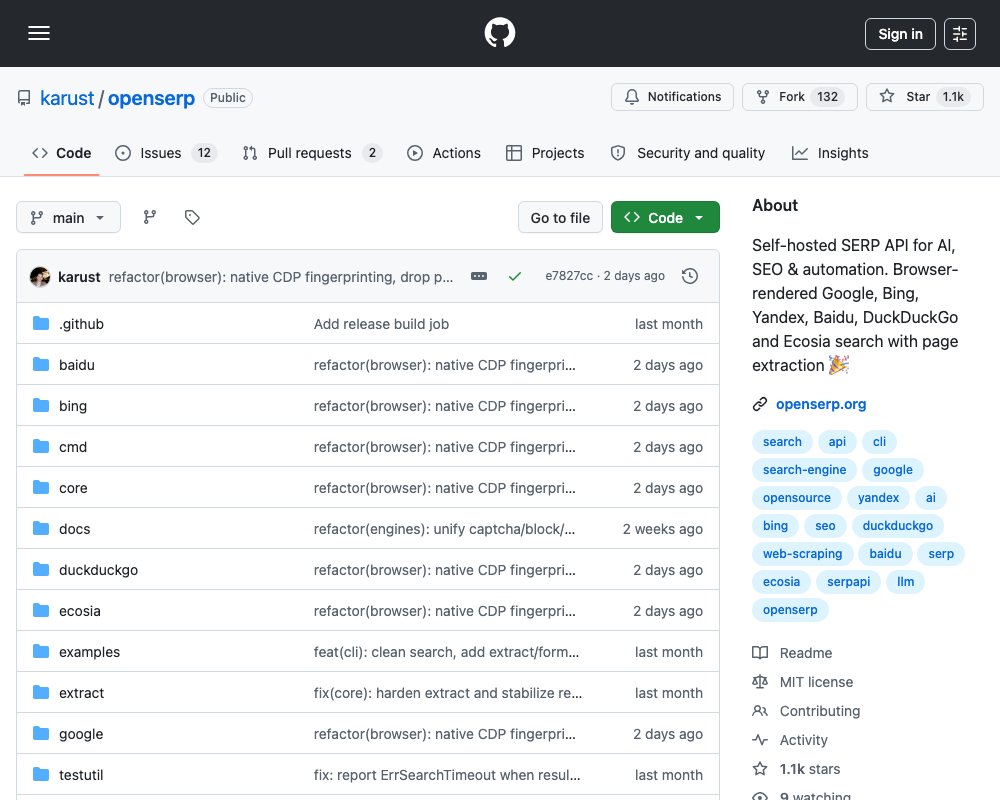The width and height of the screenshot is (1000, 800).
Task: Click karust author name in commit row
Action: tap(79, 276)
